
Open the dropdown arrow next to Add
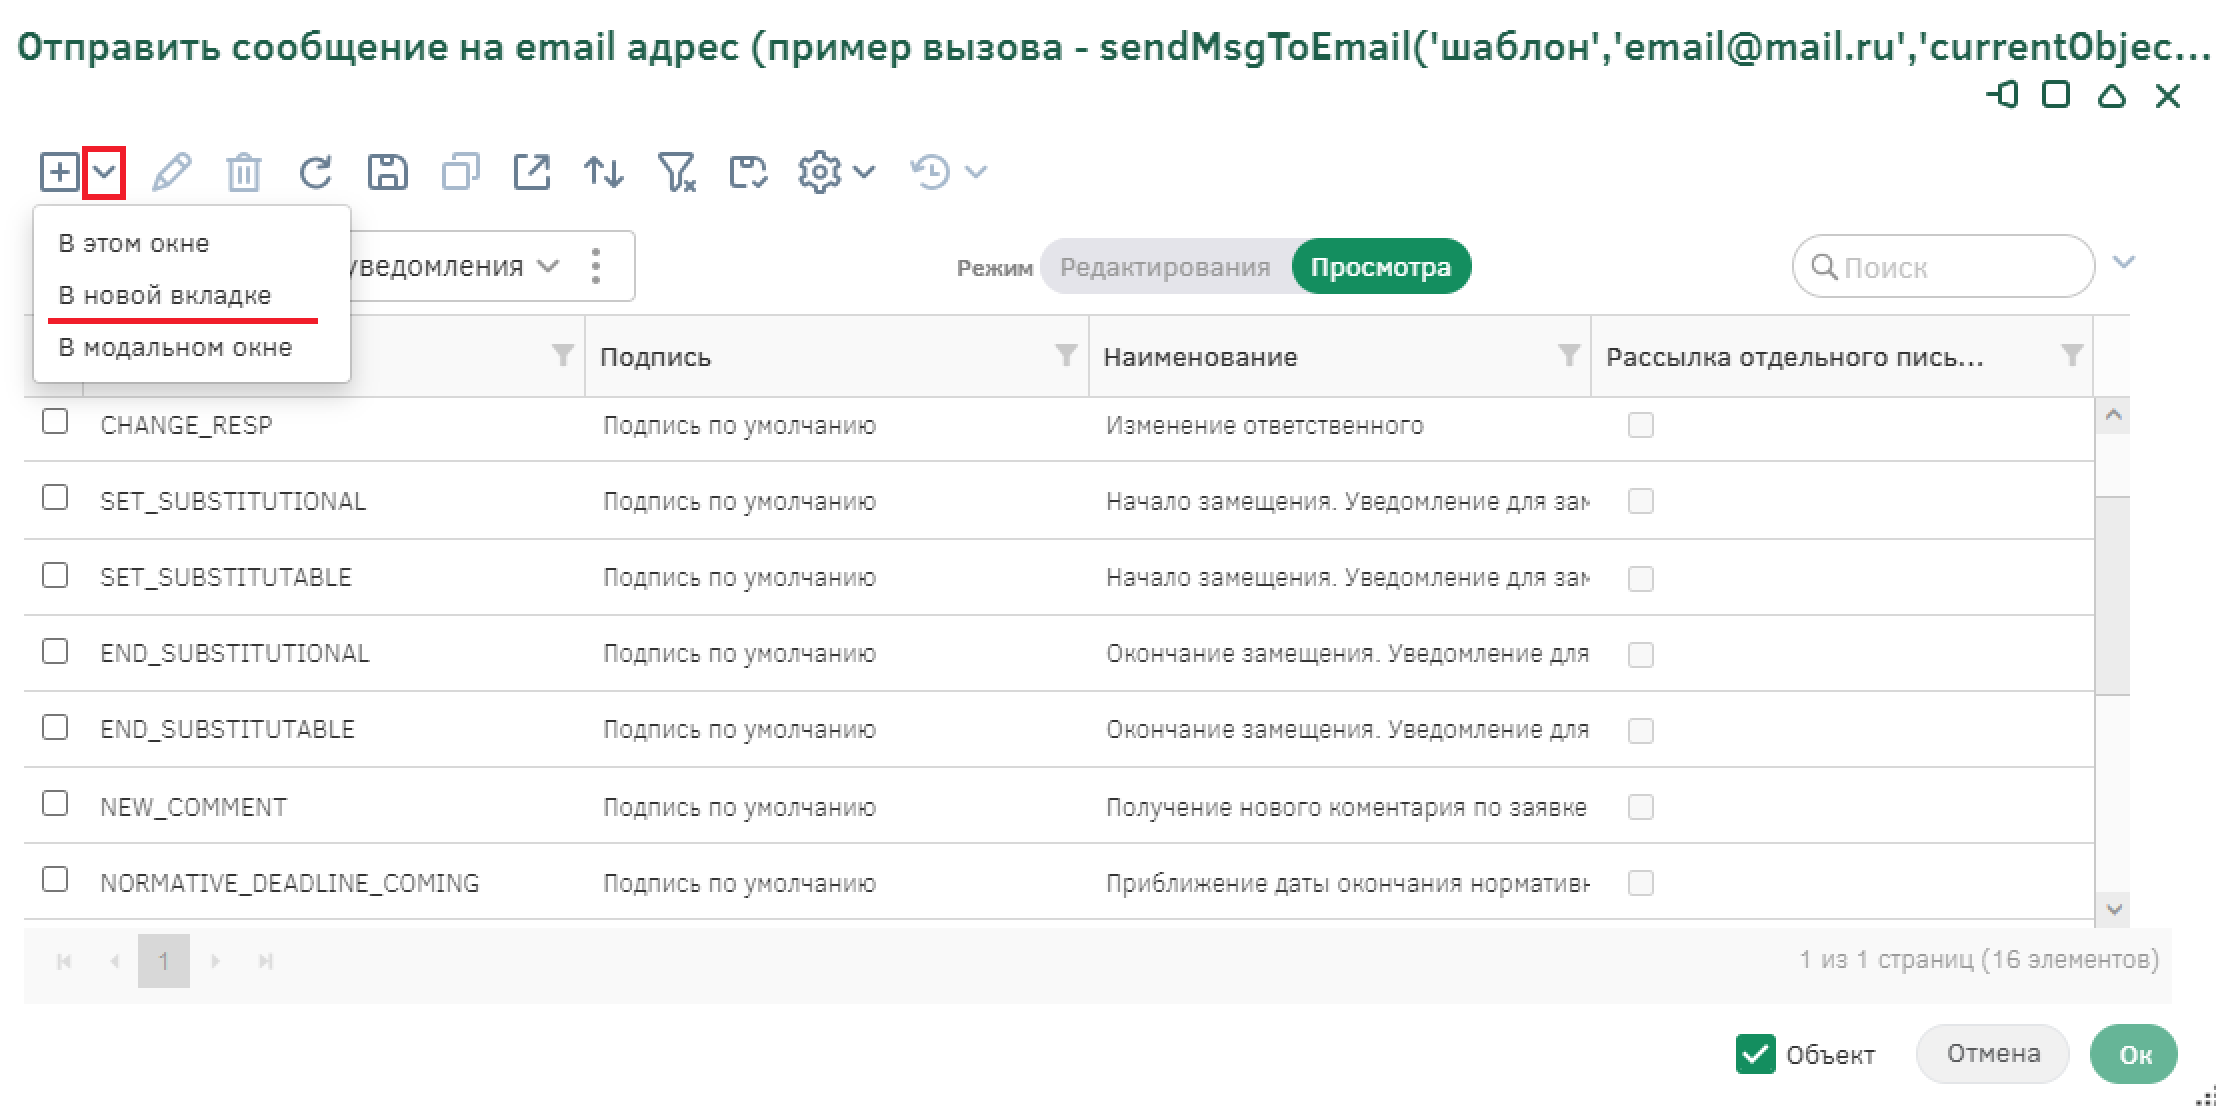point(104,172)
